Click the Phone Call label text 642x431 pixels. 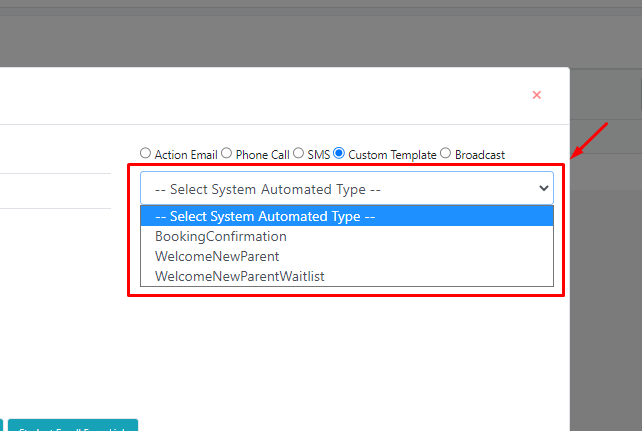coord(262,155)
